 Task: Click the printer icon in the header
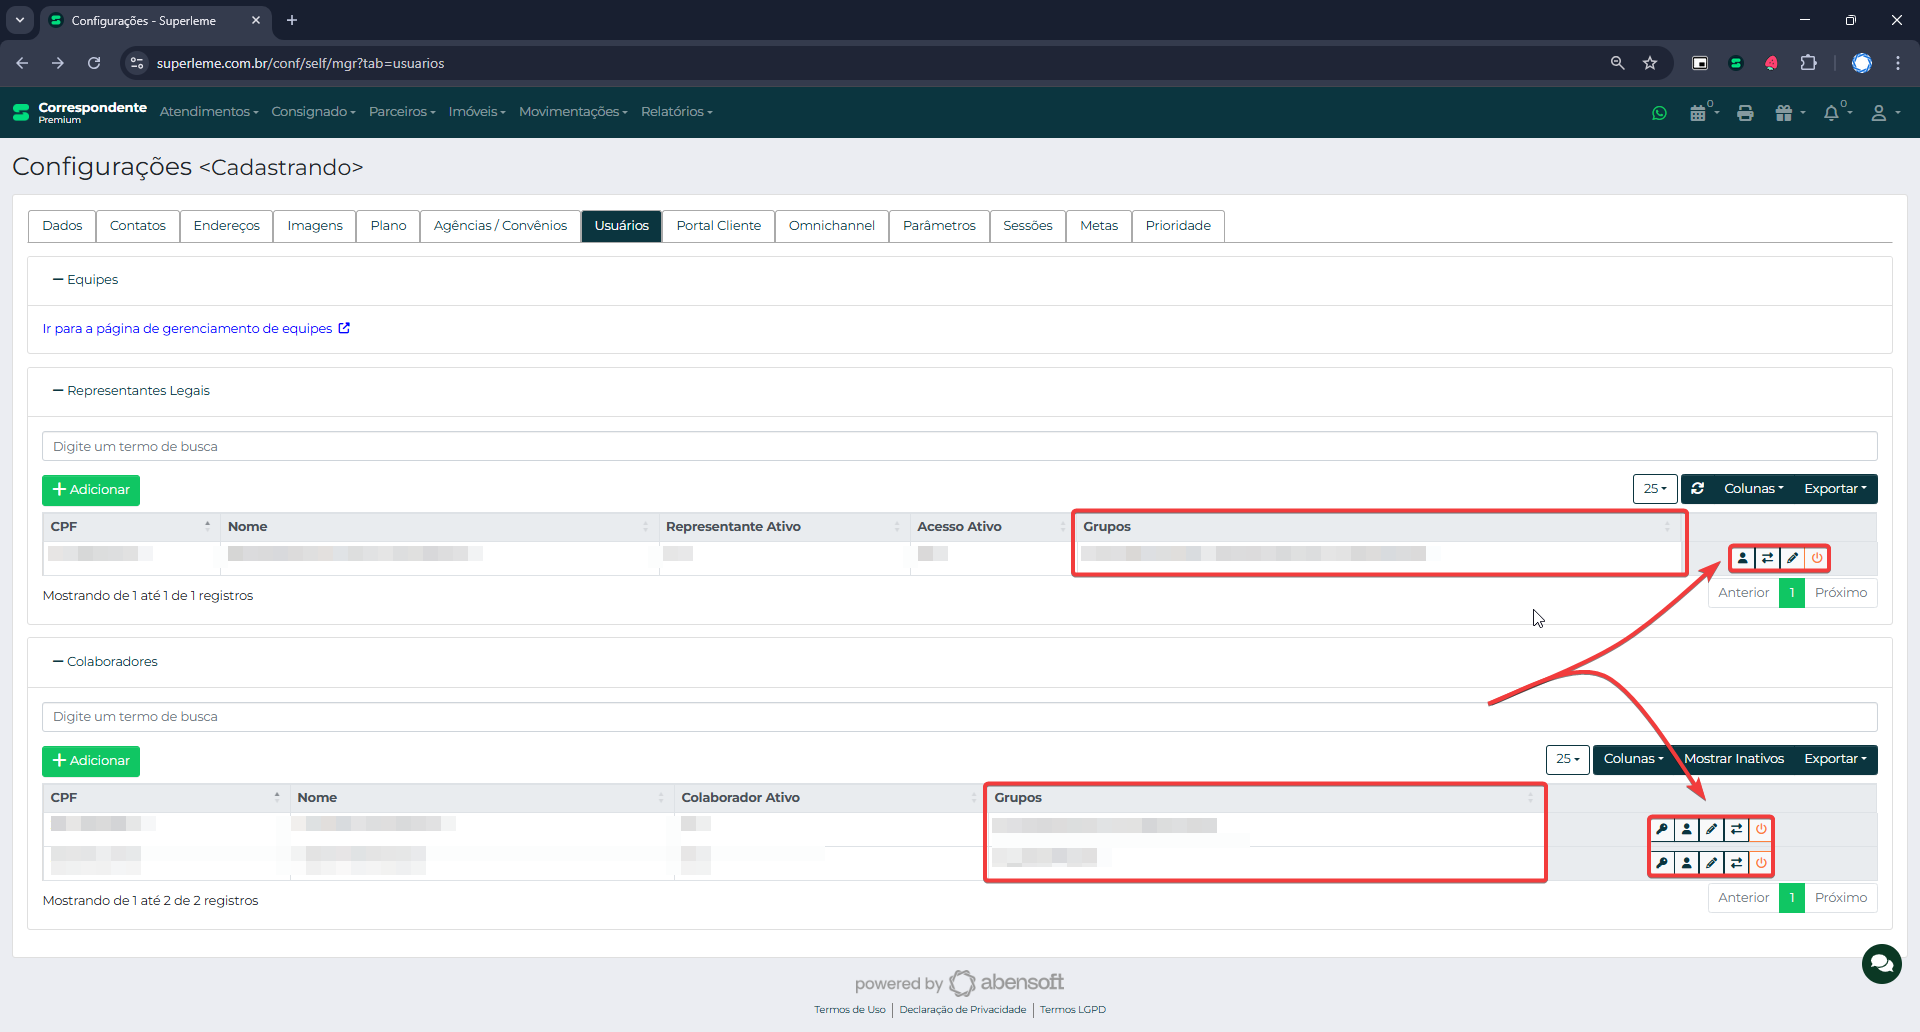[1745, 113]
